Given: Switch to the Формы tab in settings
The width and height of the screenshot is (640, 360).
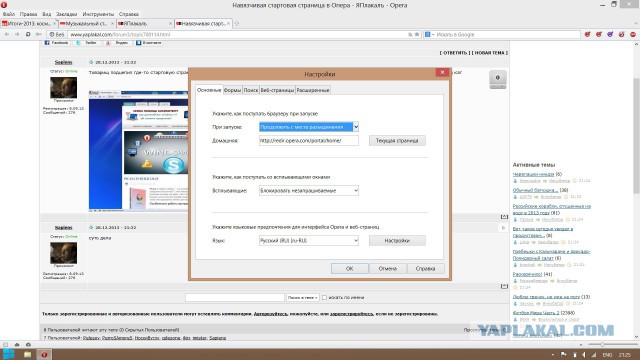Looking at the screenshot, I should coord(232,90).
